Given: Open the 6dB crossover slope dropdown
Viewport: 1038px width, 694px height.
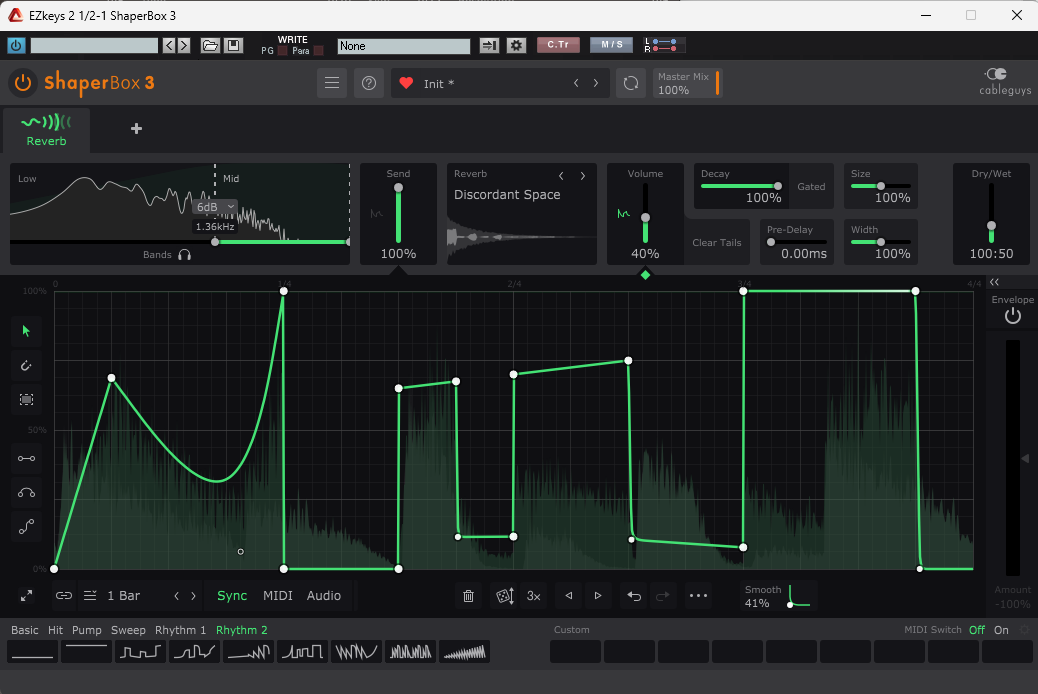Looking at the screenshot, I should (215, 207).
